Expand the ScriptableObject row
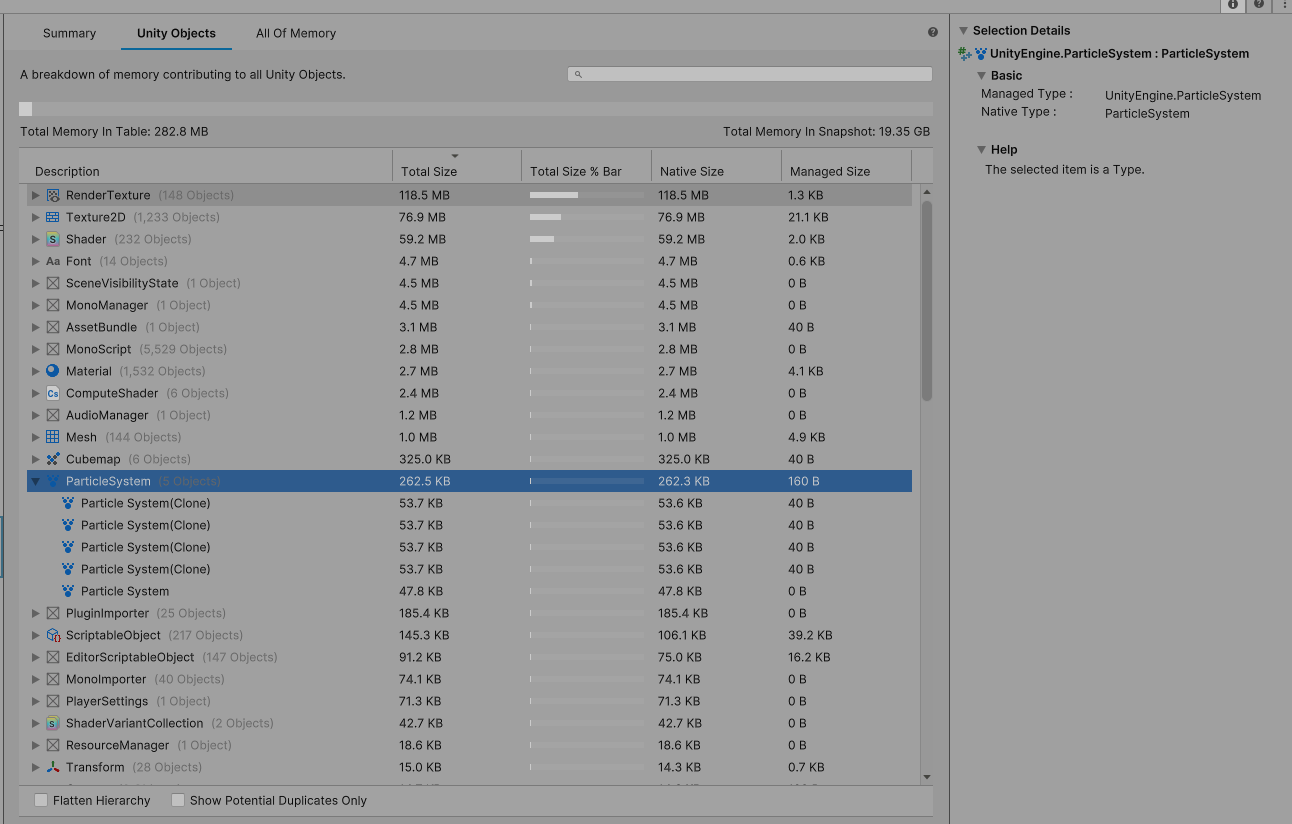Viewport: 1292px width, 824px height. [36, 635]
